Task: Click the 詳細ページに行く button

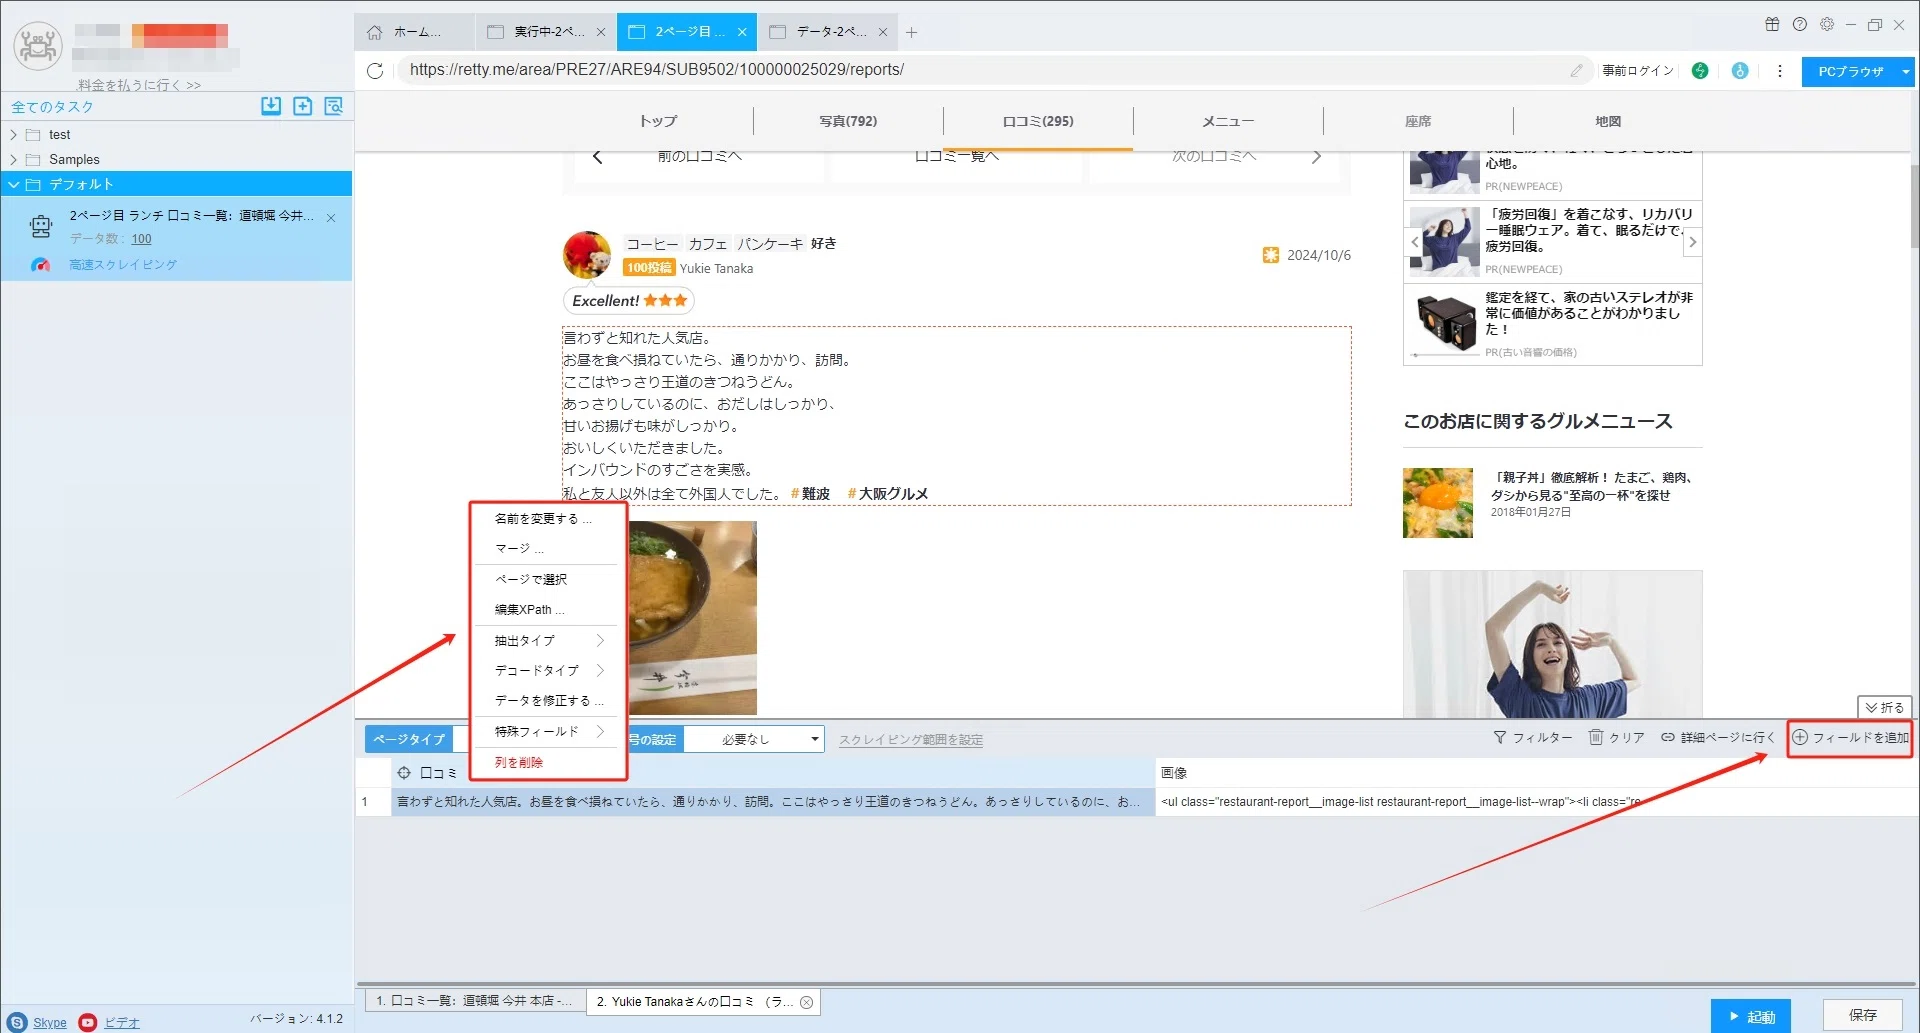Action: [1718, 738]
